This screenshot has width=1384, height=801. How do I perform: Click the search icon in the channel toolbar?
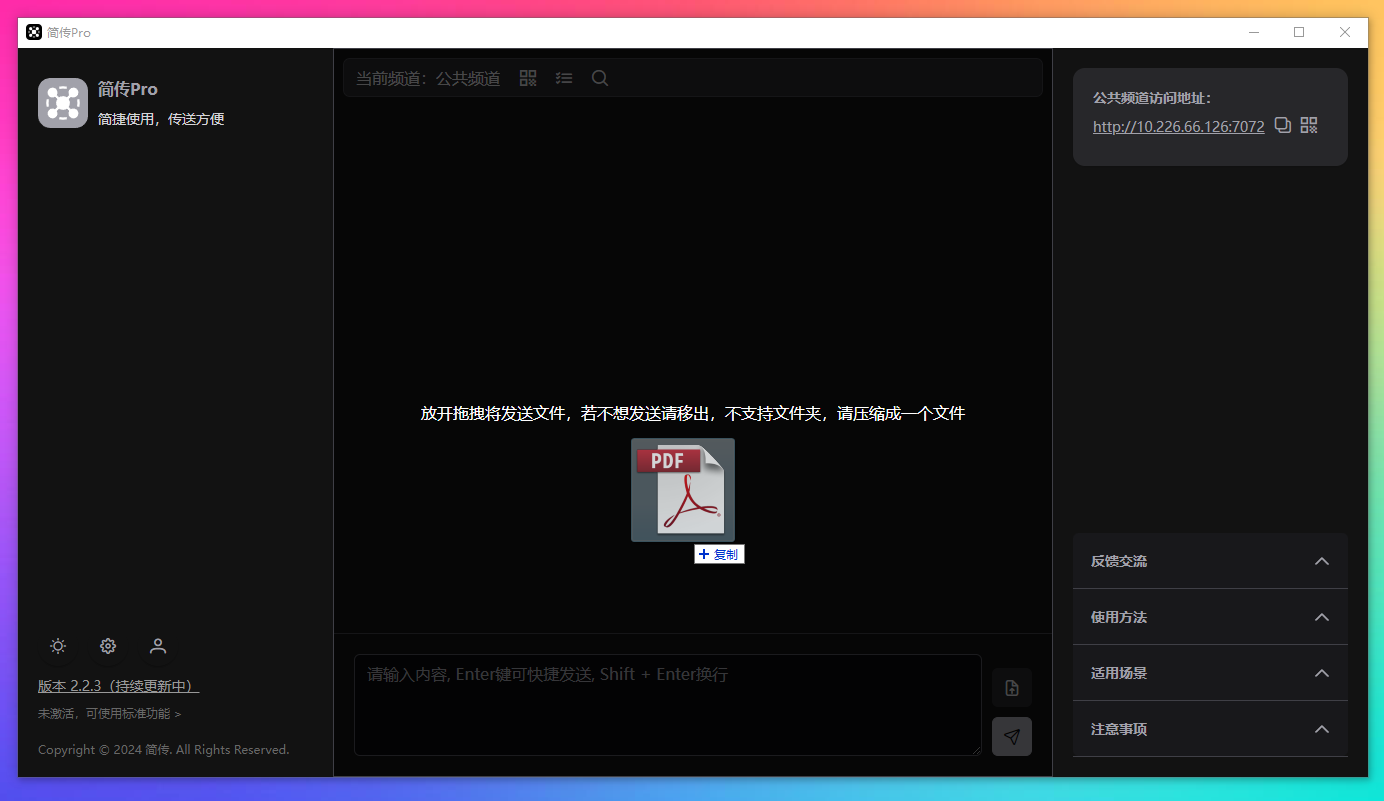[599, 77]
